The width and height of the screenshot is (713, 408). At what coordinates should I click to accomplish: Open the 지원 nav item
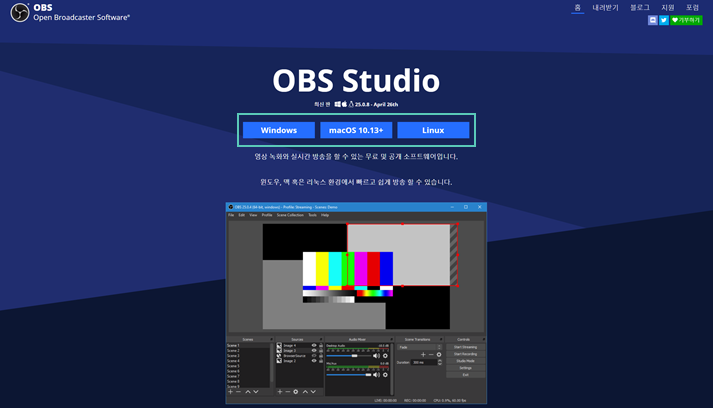click(x=668, y=8)
